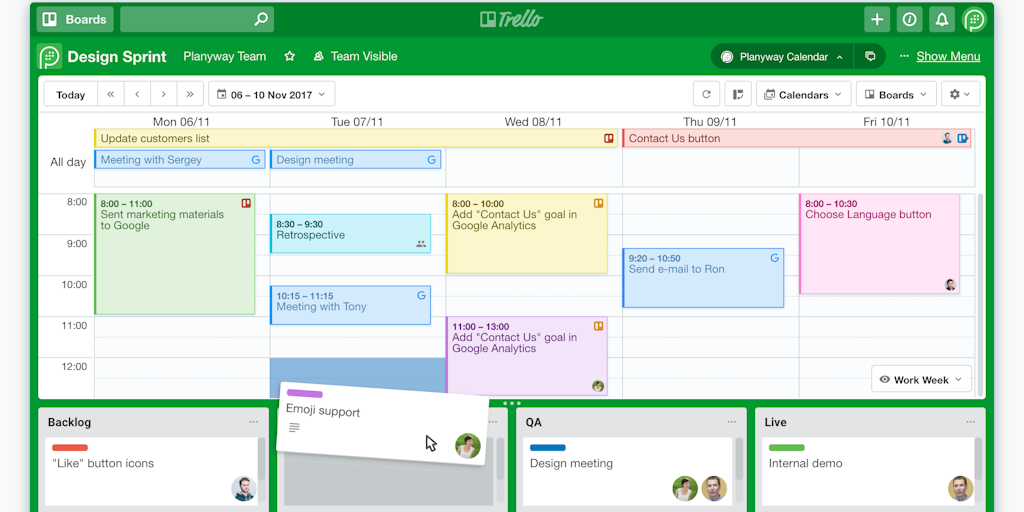Image resolution: width=1024 pixels, height=512 pixels.
Task: Open the Backlog list menu dots
Action: point(253,422)
